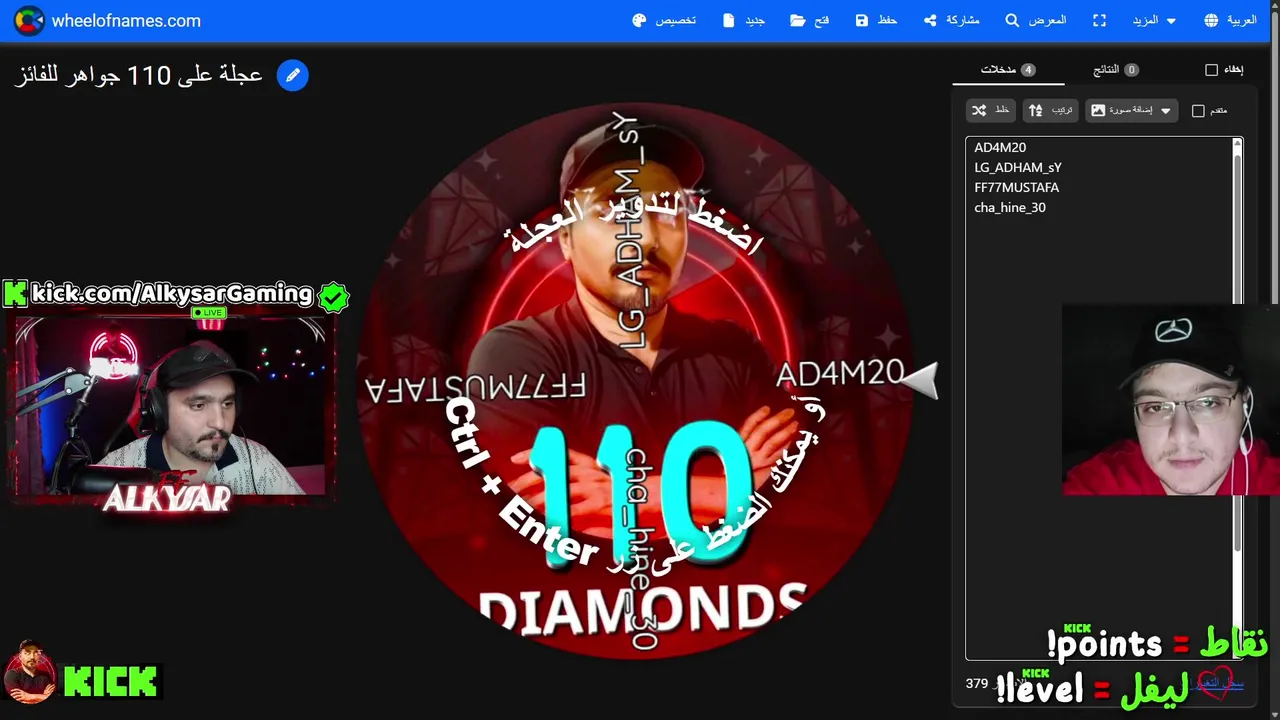This screenshot has height=720, width=1280.
Task: Open the إضافة صورة (Add image) dropdown
Action: tap(1131, 110)
